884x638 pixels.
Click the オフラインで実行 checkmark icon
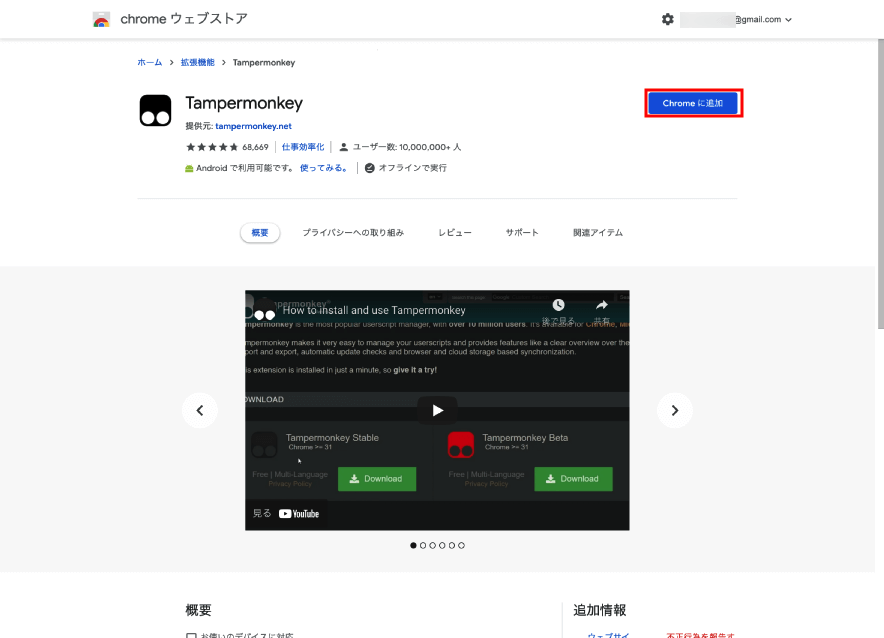coord(370,168)
